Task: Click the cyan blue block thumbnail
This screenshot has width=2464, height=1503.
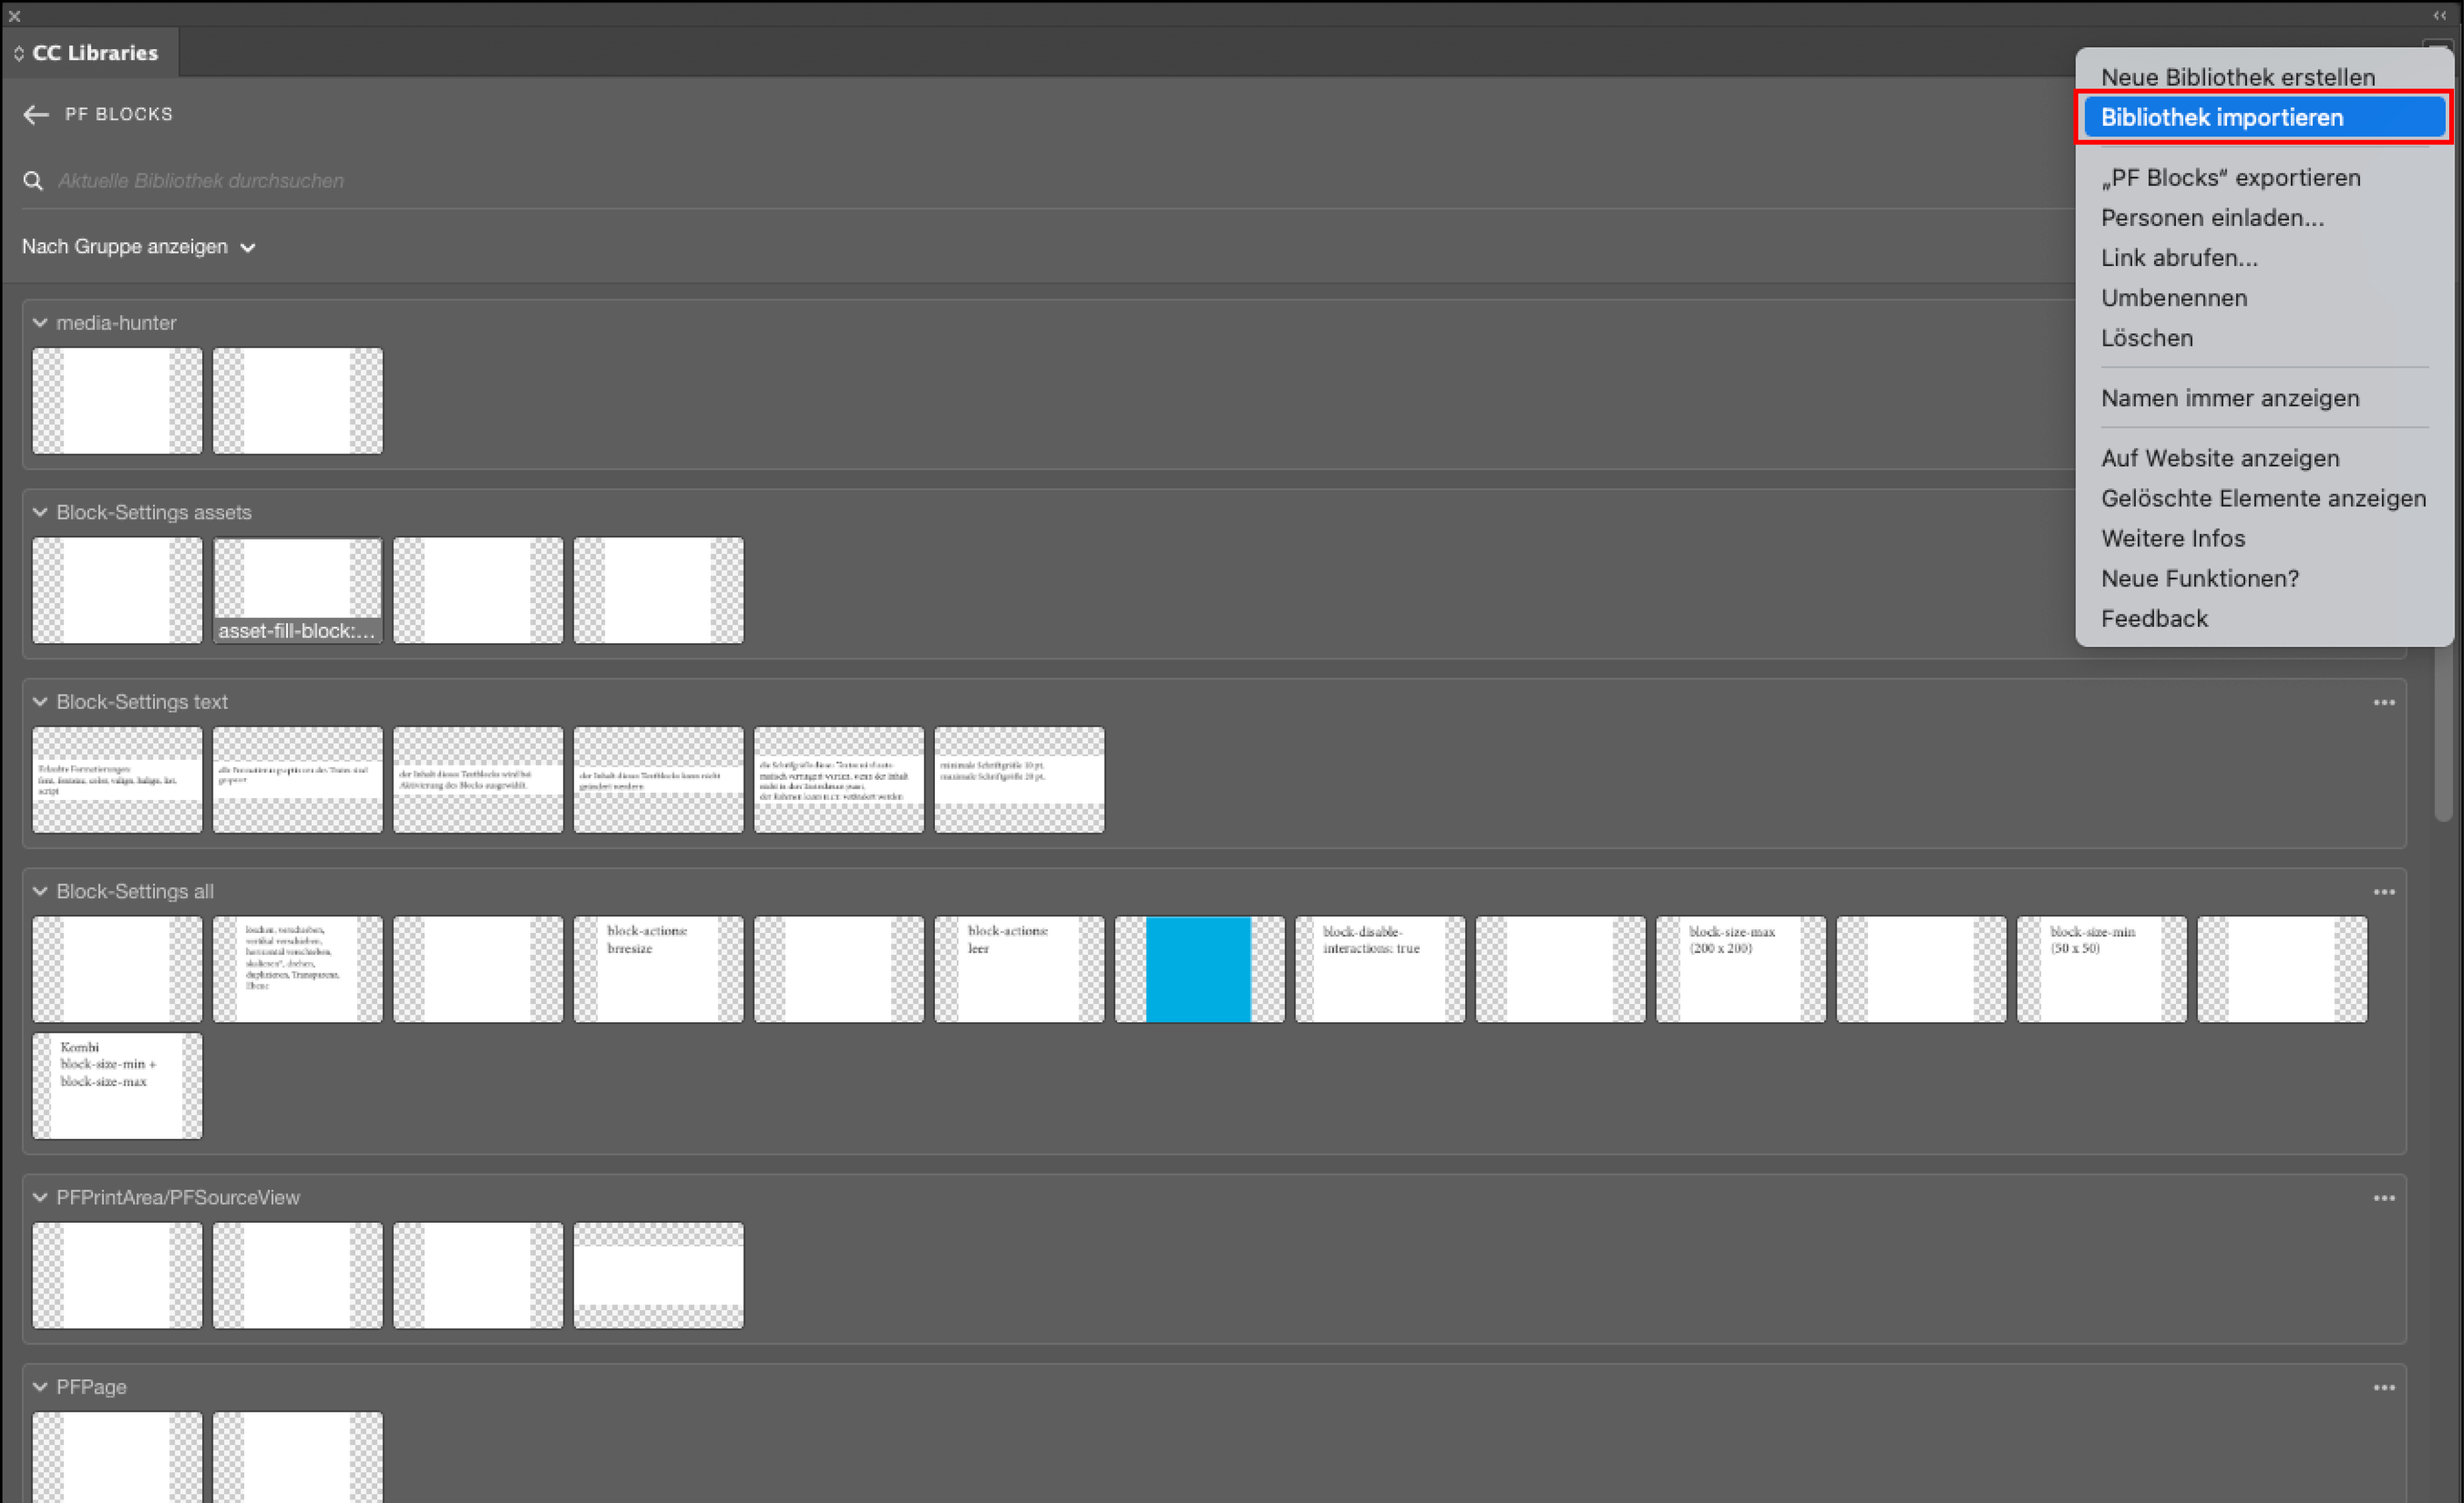Action: tap(1198, 969)
